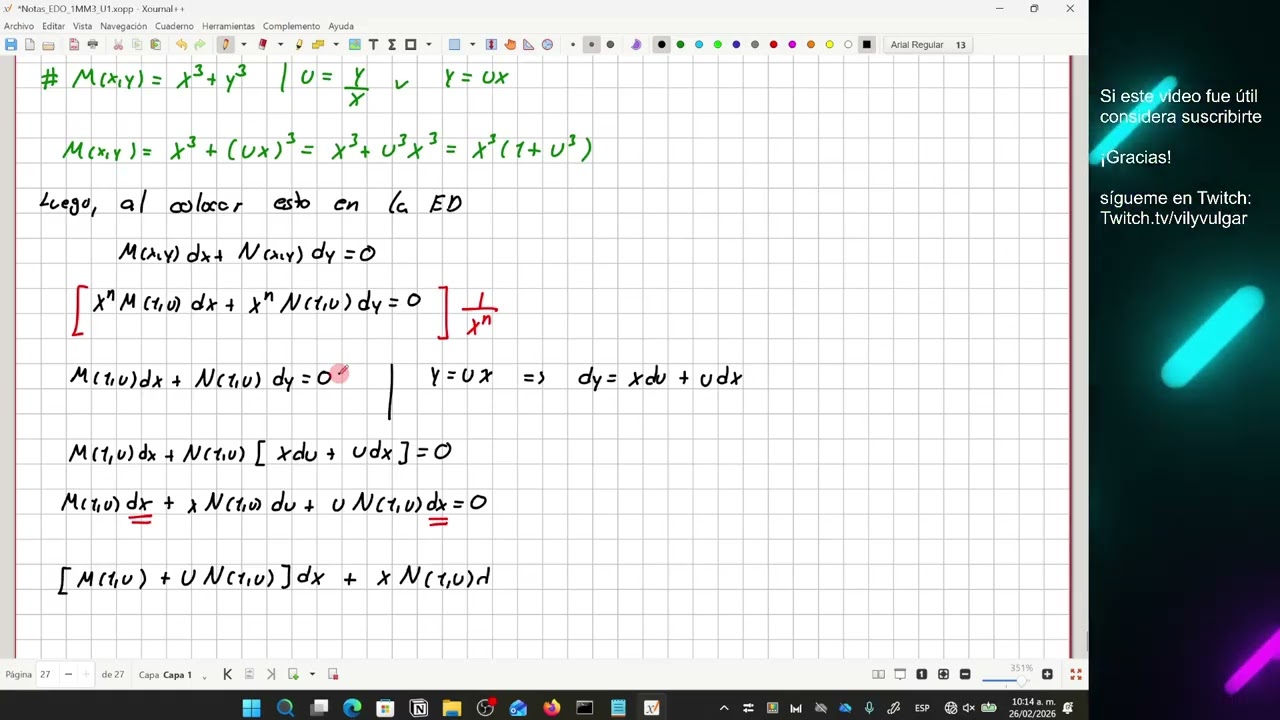Pick the magenta color swatch
The height and width of the screenshot is (720, 1280).
(792, 44)
